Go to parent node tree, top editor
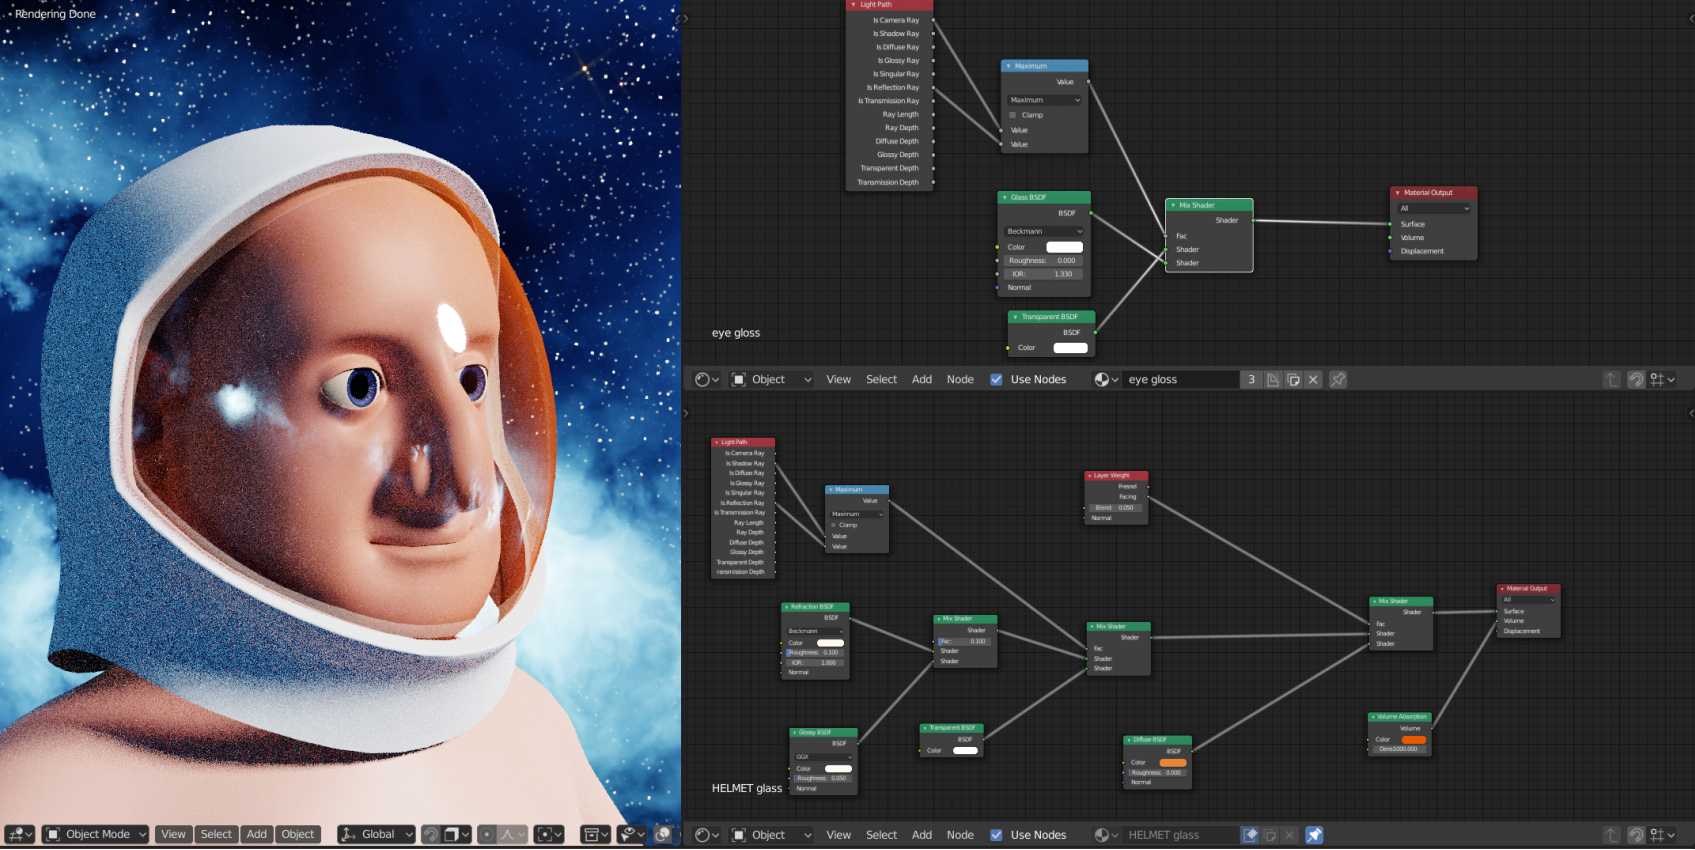The width and height of the screenshot is (1695, 850). [x=1611, y=379]
